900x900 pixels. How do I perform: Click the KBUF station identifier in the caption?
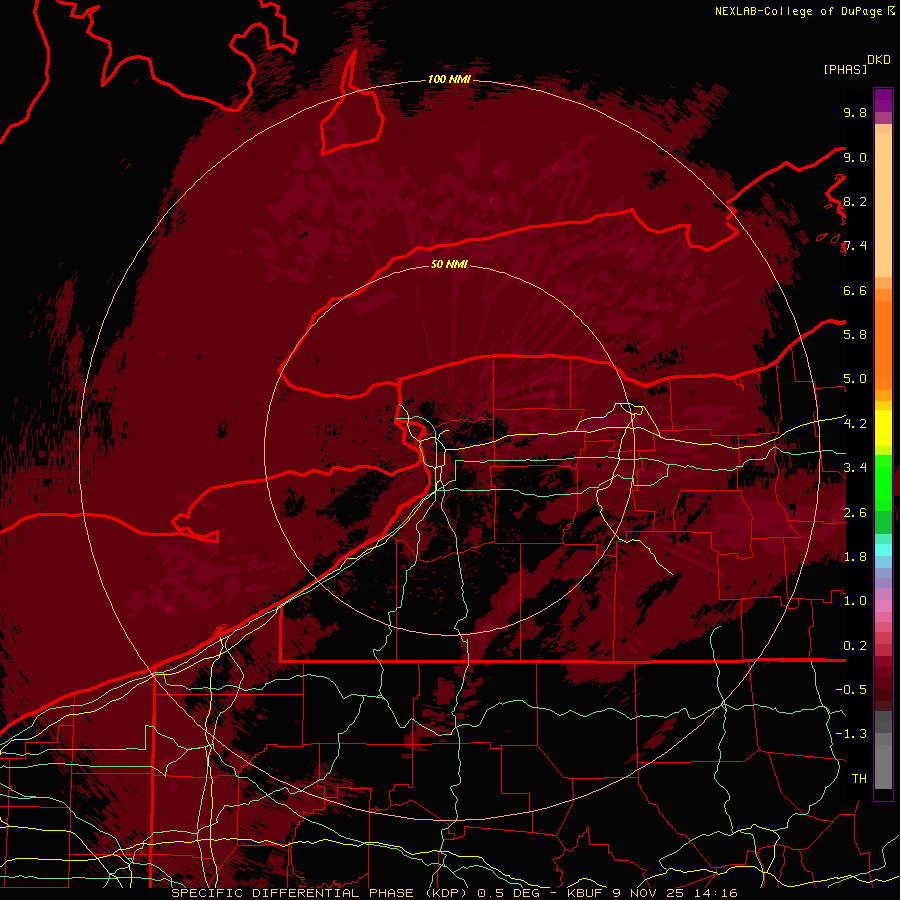pos(584,893)
